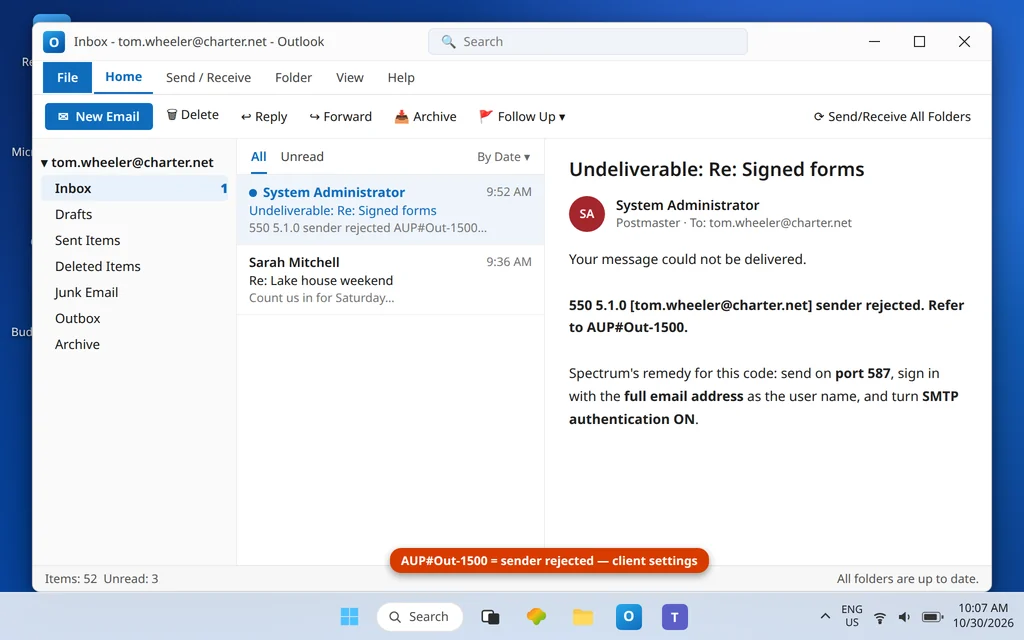Show hidden tray icons chevron
The height and width of the screenshot is (640, 1024).
tap(825, 616)
